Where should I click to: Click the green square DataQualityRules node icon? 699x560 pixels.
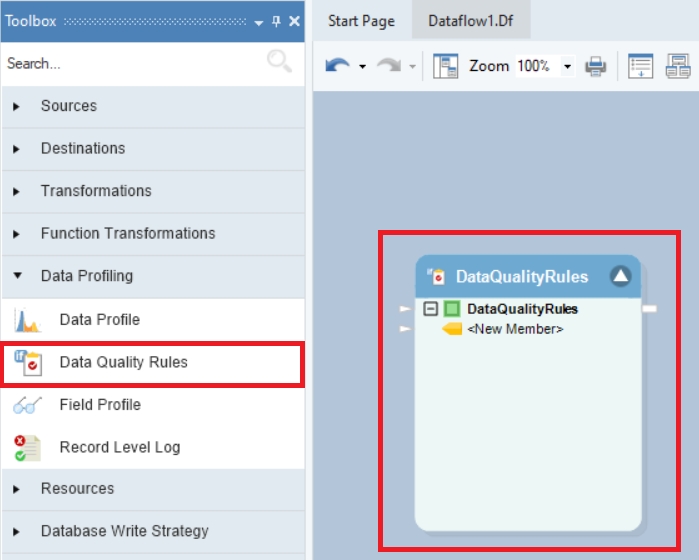[x=452, y=309]
